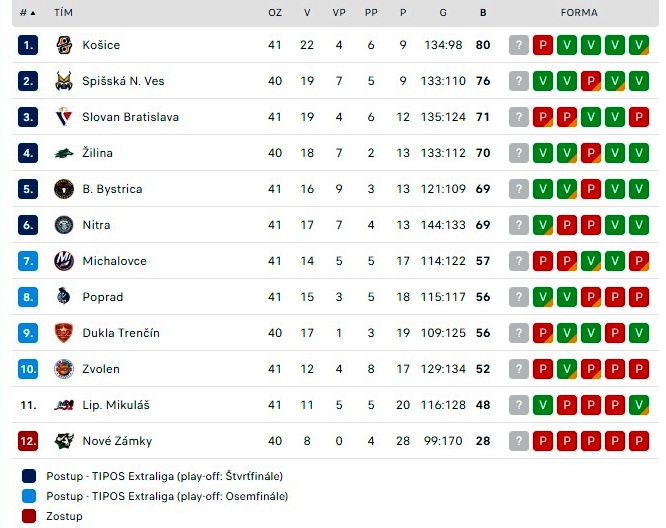Viewport: 666px width, 528px height.
Task: Open the Zvolen team logo
Action: click(x=64, y=369)
